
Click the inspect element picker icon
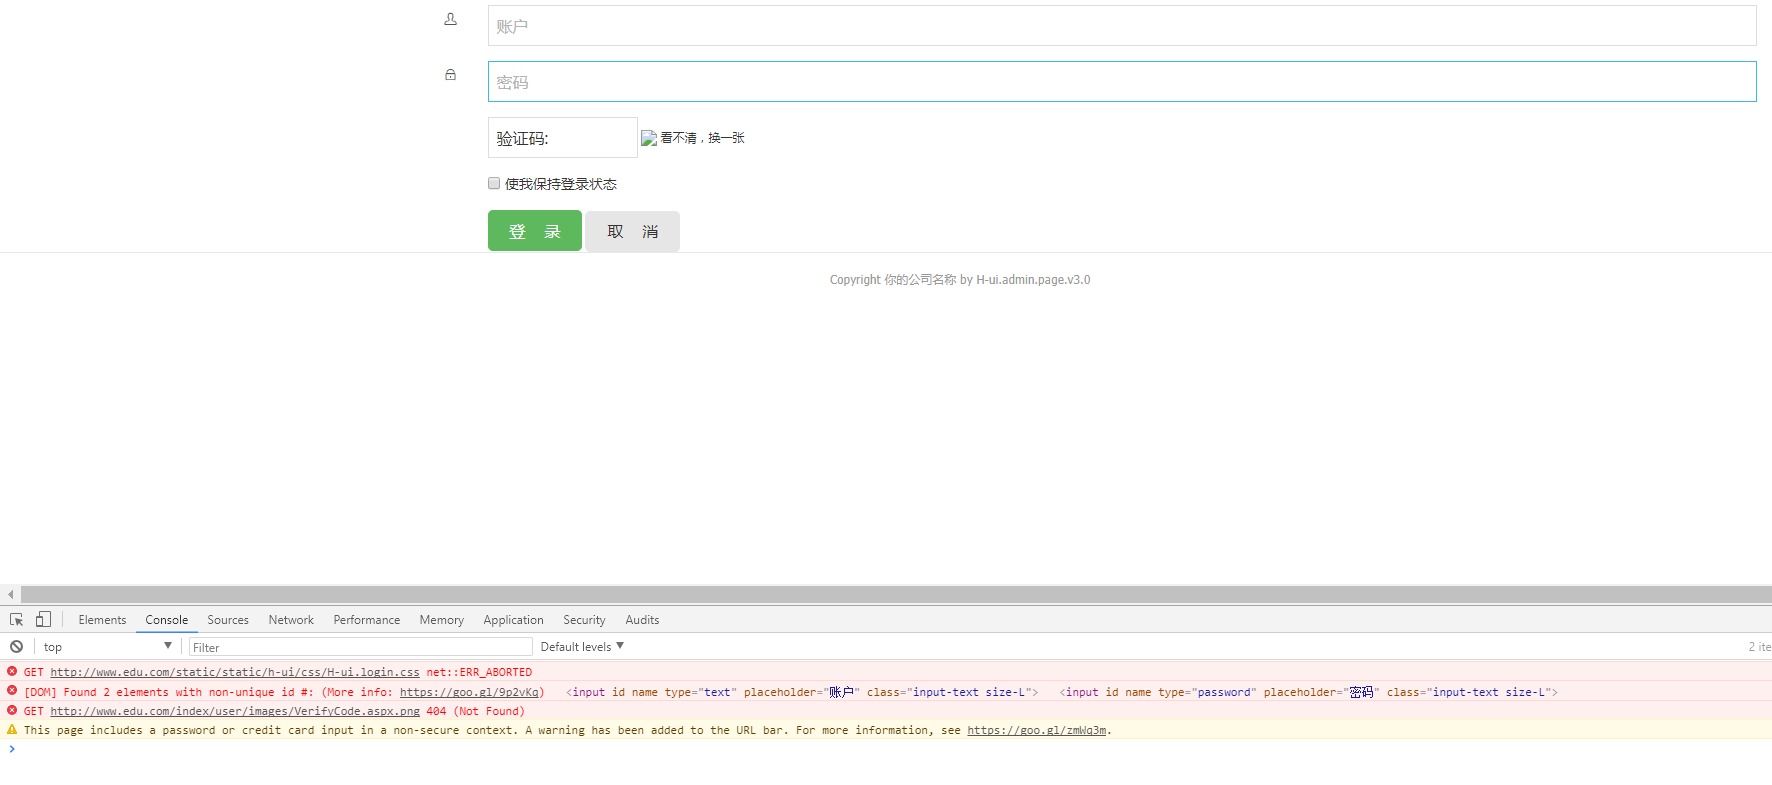(x=16, y=620)
